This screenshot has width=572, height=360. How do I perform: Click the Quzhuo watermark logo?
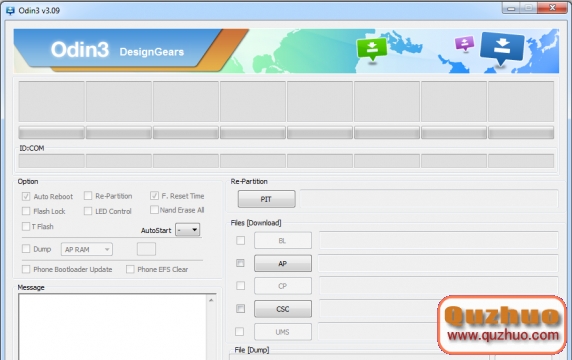502,324
